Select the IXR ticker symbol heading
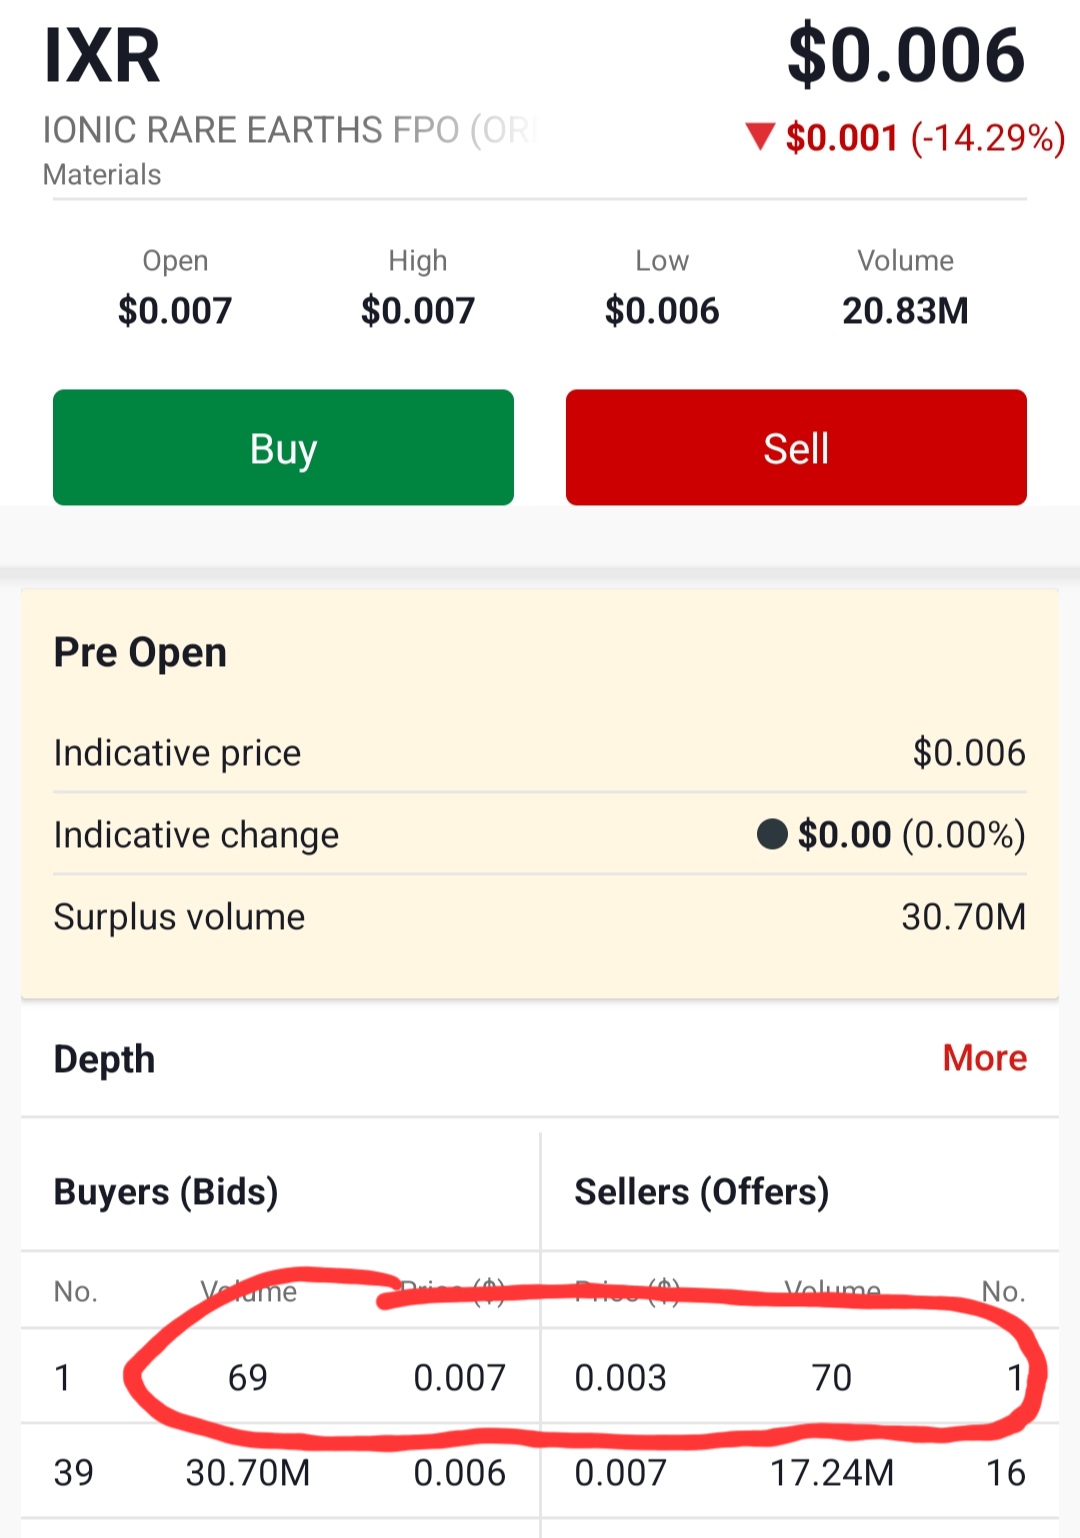The image size is (1080, 1538). click(102, 56)
